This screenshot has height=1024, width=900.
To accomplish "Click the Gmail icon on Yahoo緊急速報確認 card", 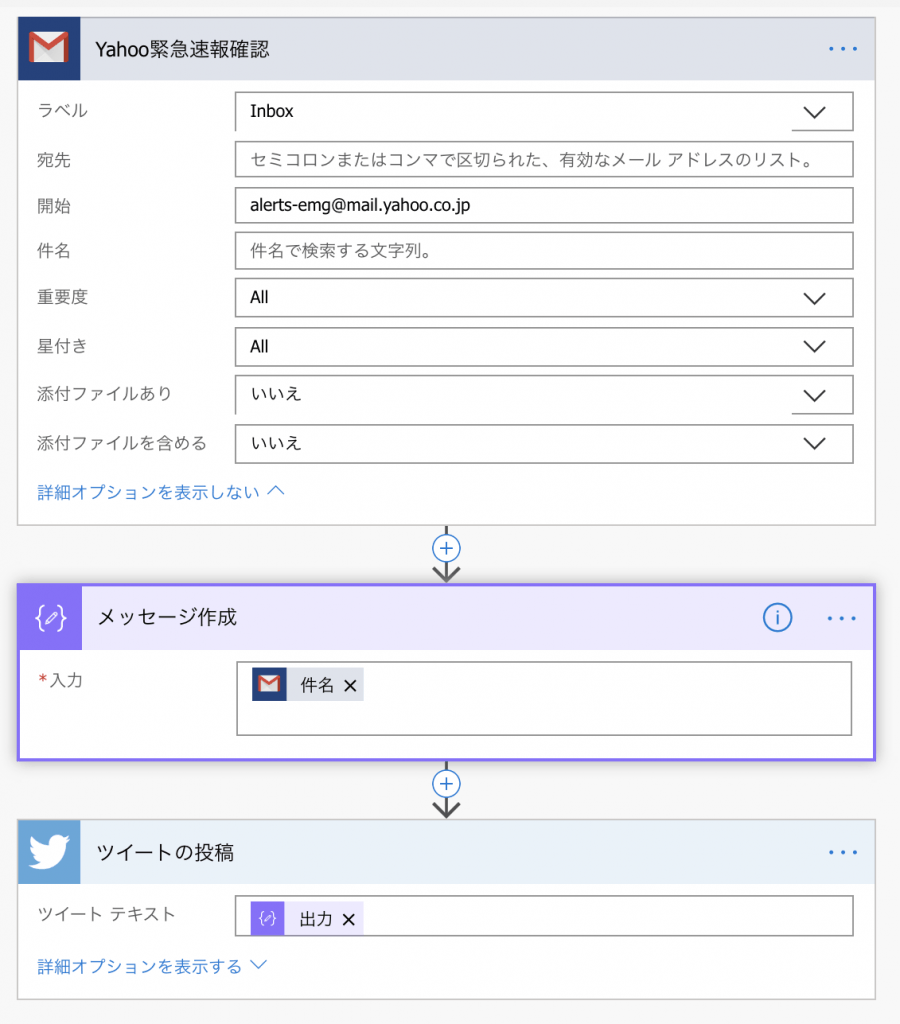I will (49, 49).
